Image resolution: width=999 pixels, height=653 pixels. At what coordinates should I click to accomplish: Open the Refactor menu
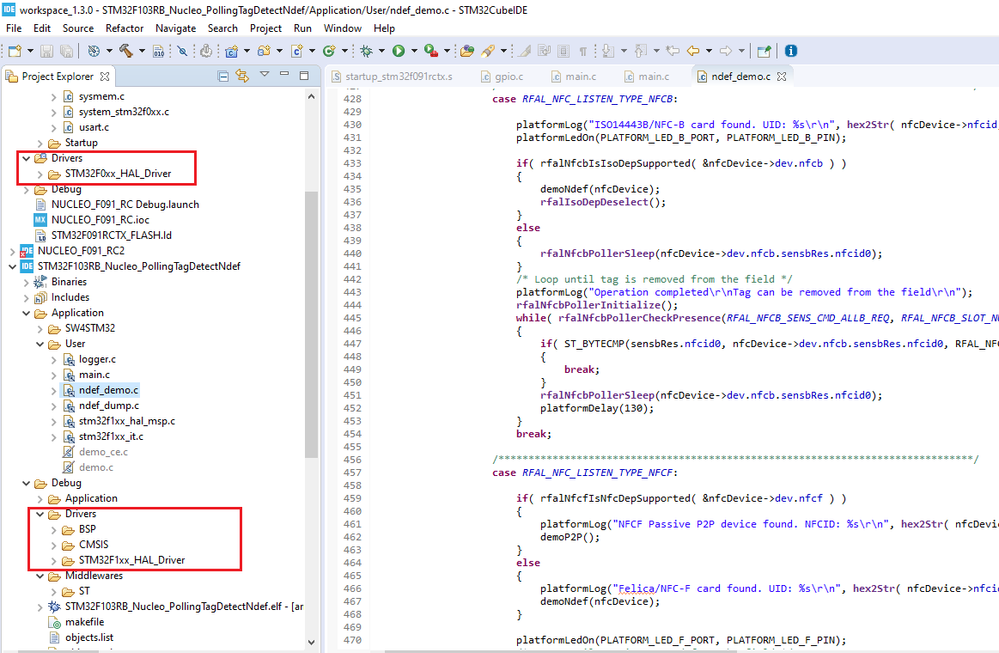coord(124,28)
